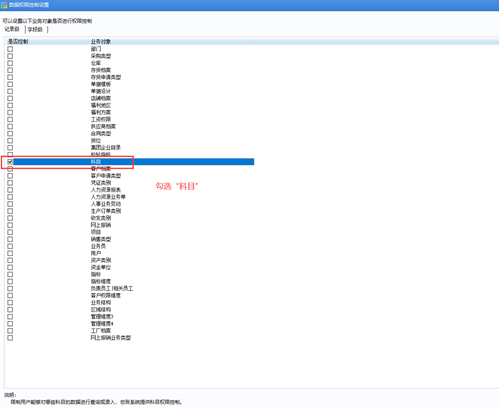Tick the 客户申请类型 checkbox
Screen dimensions: 499x408
10,176
